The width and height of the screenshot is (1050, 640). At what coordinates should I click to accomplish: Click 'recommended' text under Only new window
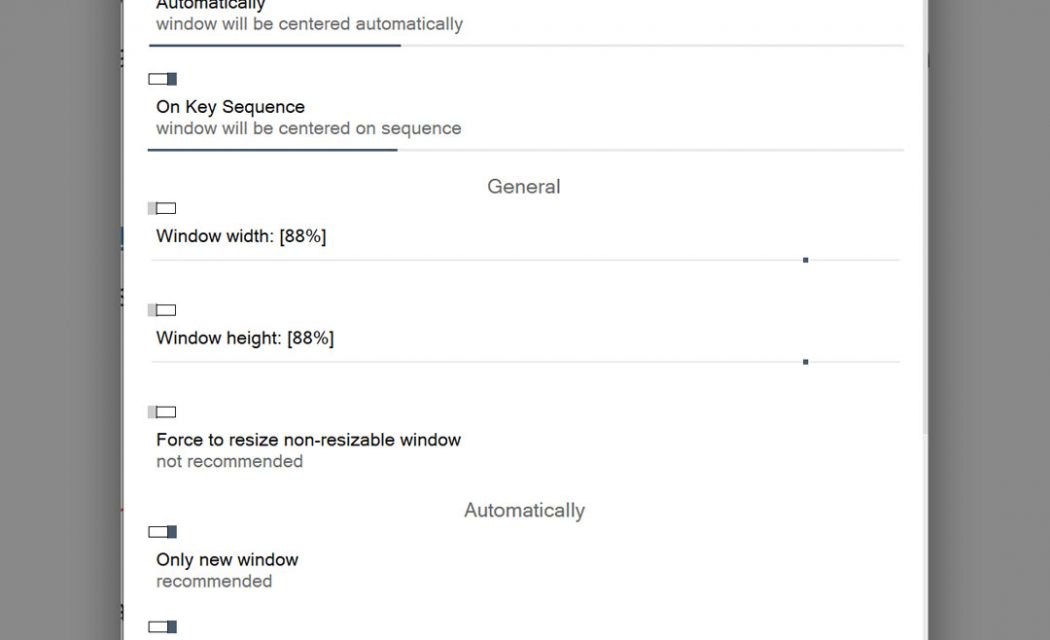(214, 581)
